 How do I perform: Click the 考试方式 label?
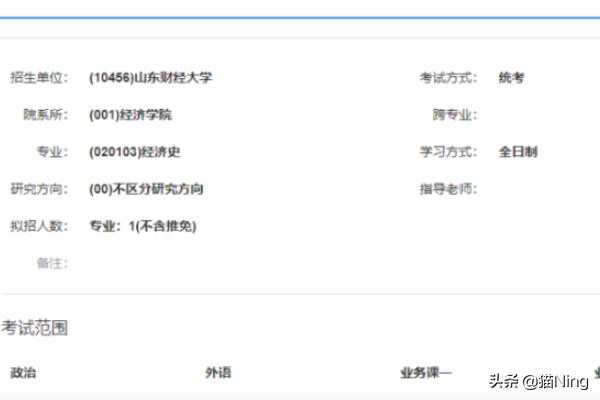[x=448, y=78]
